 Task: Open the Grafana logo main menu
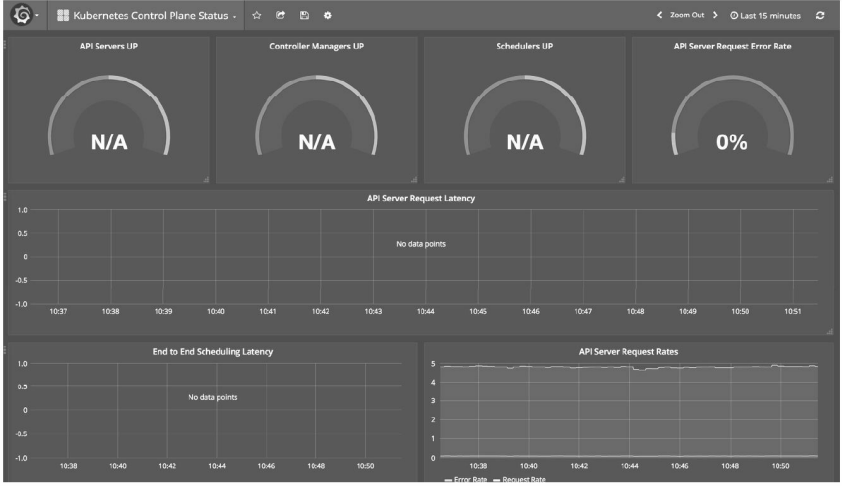tap(24, 15)
